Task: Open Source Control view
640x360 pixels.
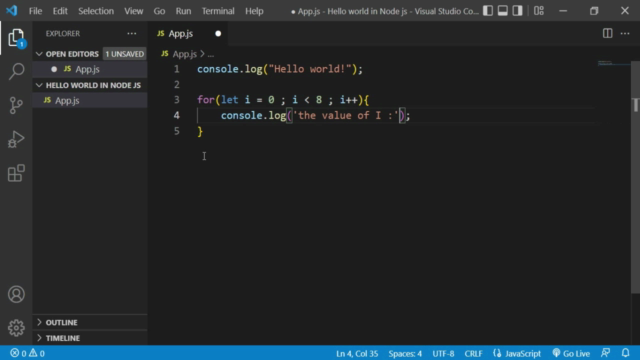Action: 16,105
